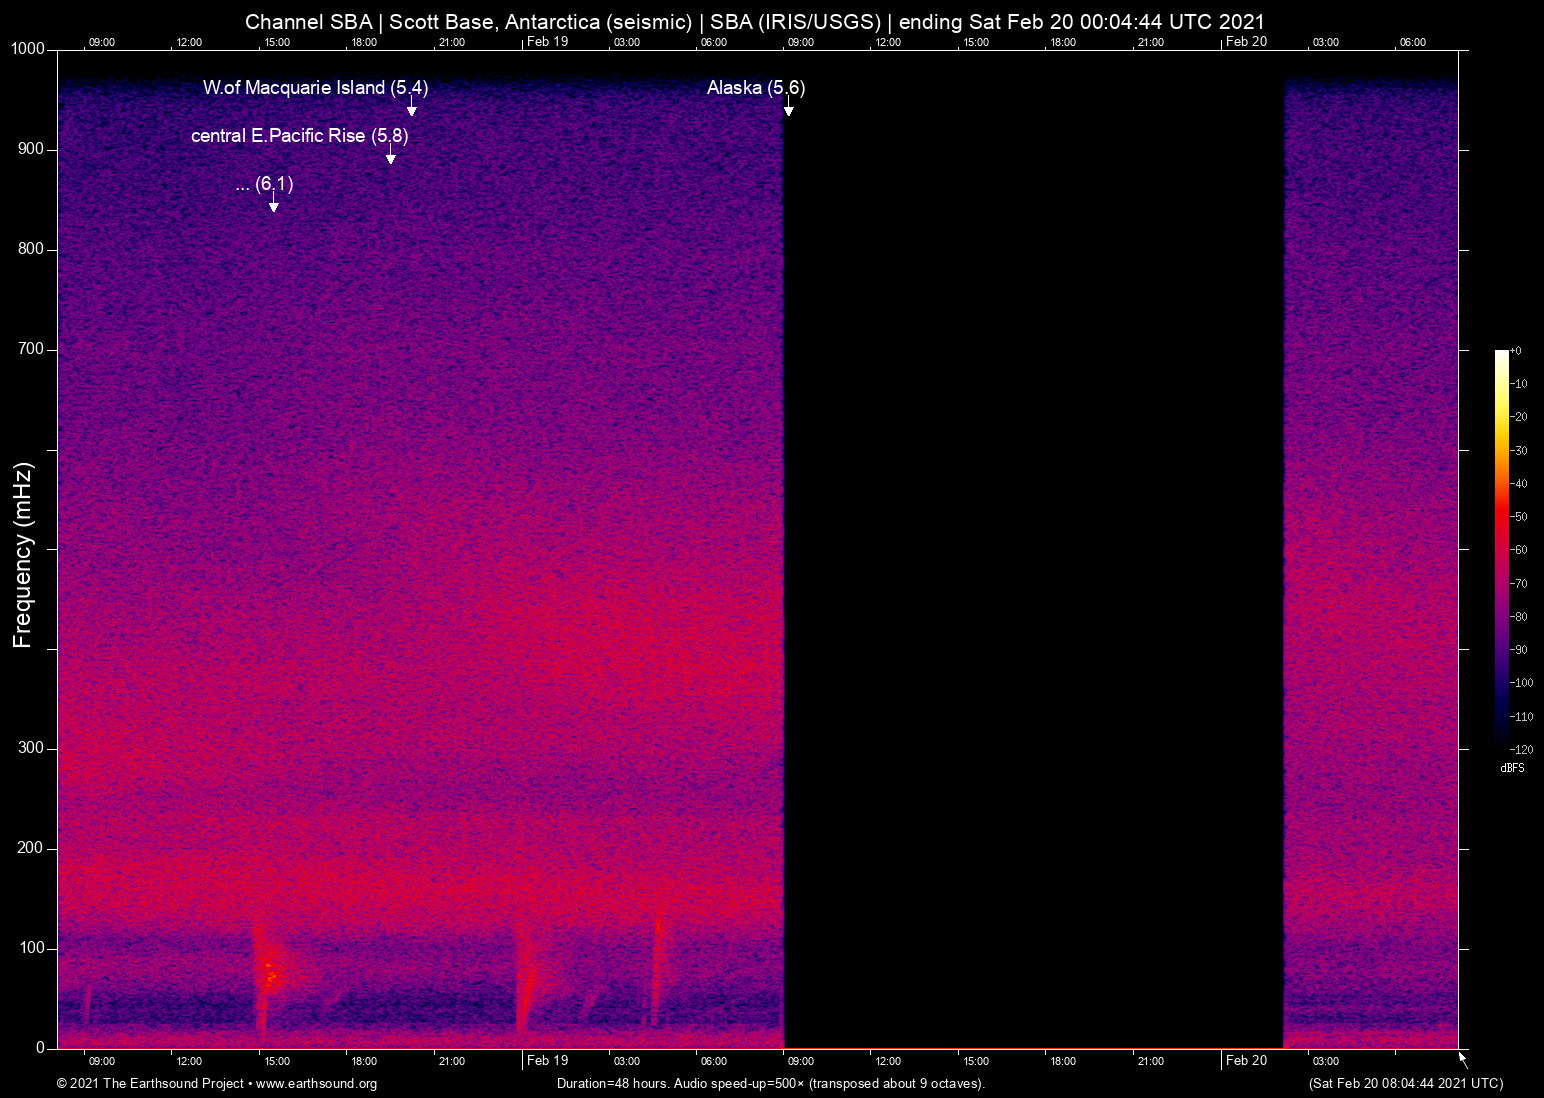
Task: Click the Earthsound Project copyright text
Action: tap(217, 1084)
